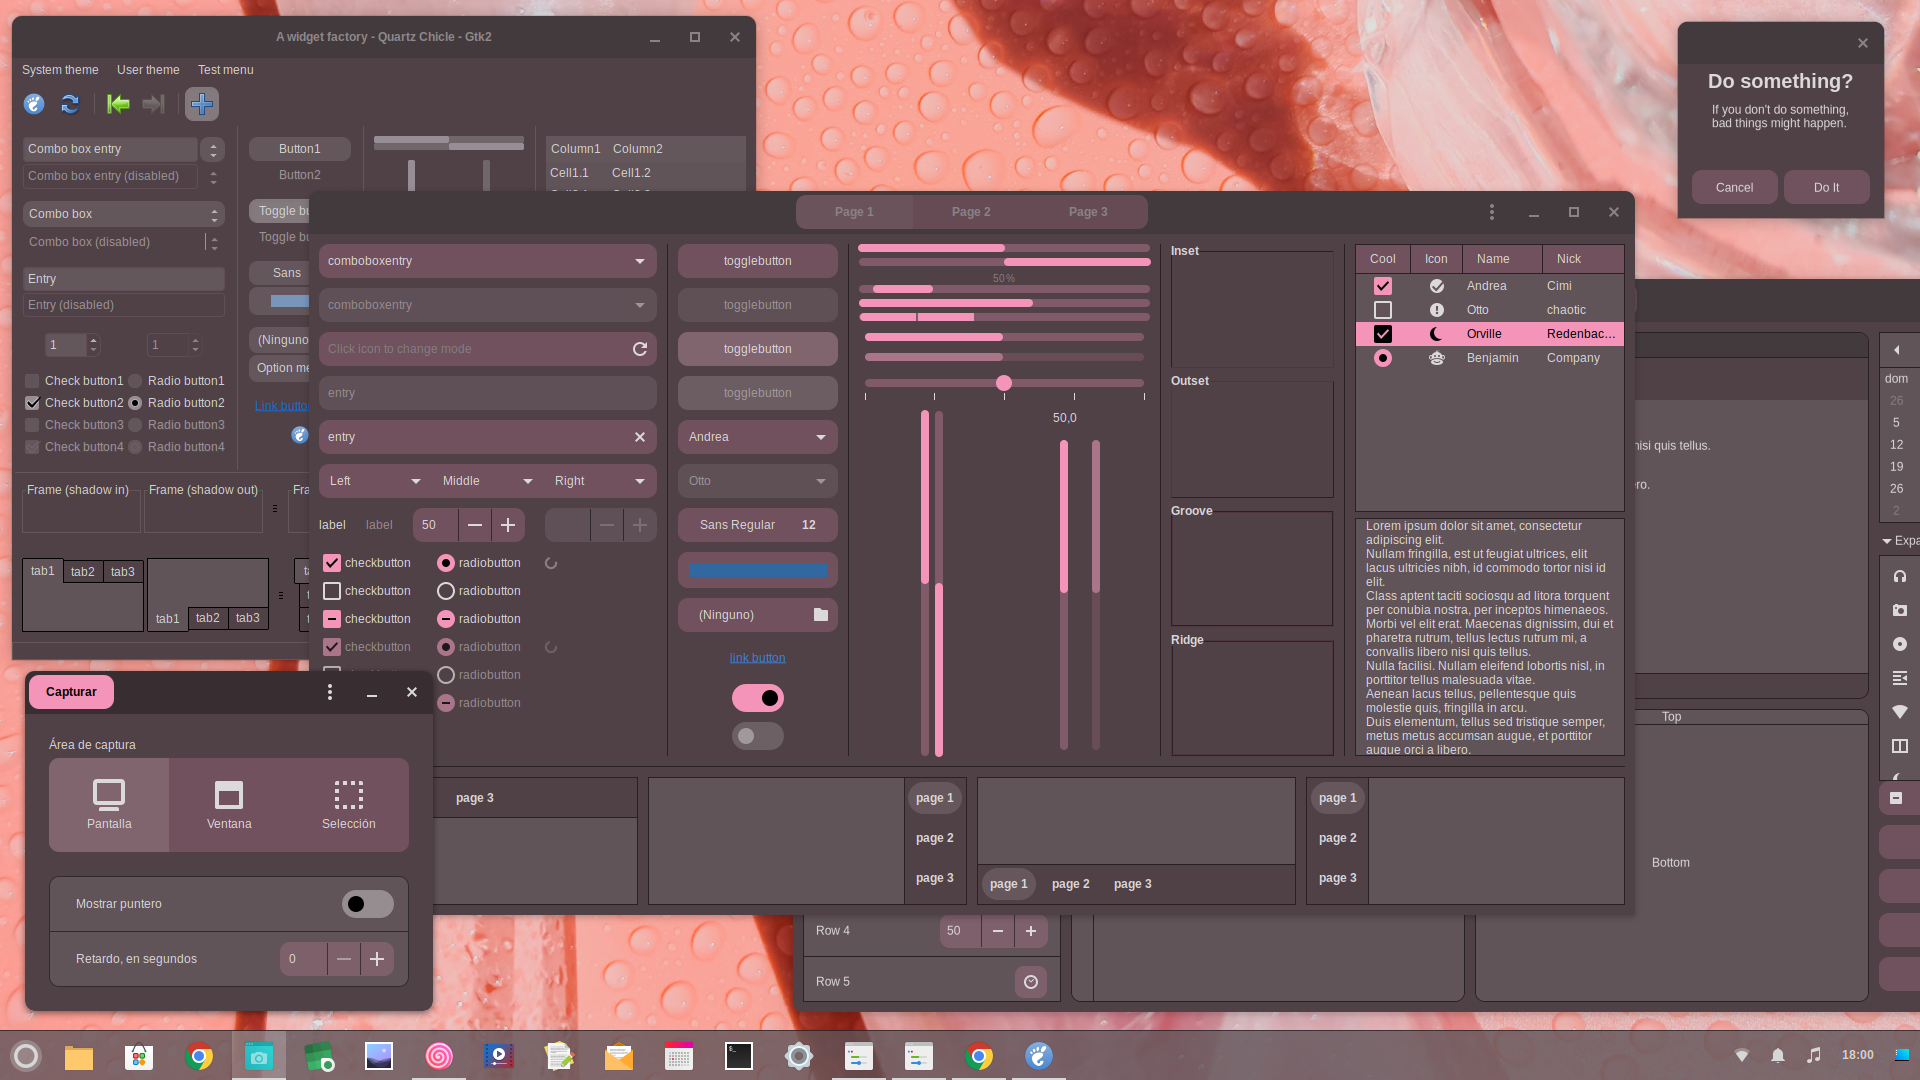Click the Capturar button
Screen dimensions: 1920x1080
[71, 692]
